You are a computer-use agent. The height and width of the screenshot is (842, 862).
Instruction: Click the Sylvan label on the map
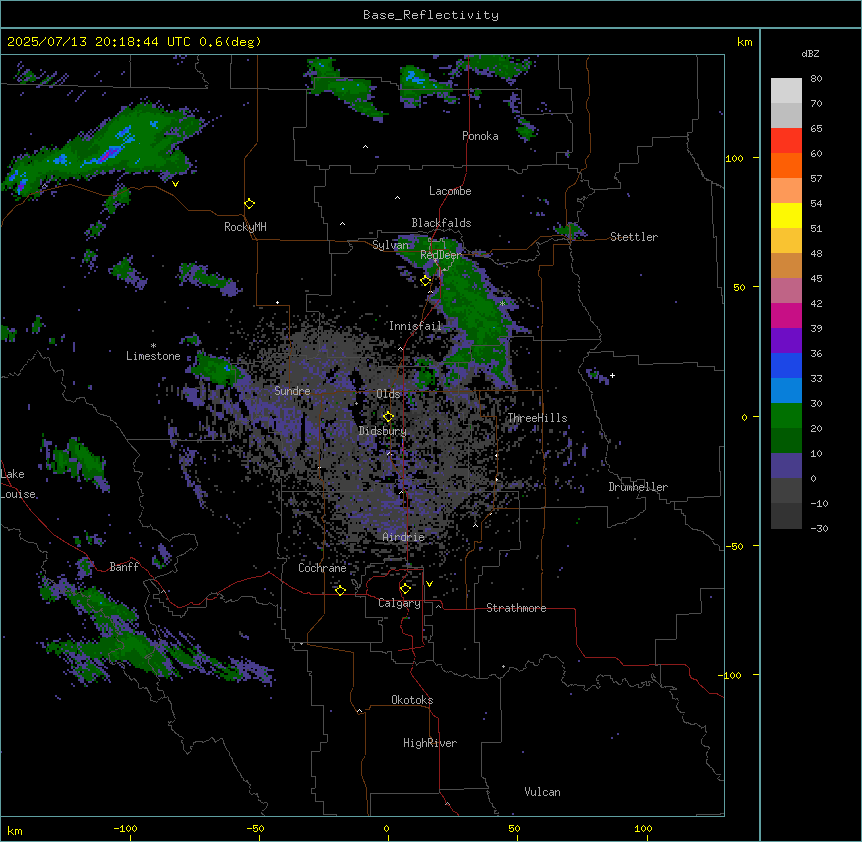pyautogui.click(x=390, y=245)
